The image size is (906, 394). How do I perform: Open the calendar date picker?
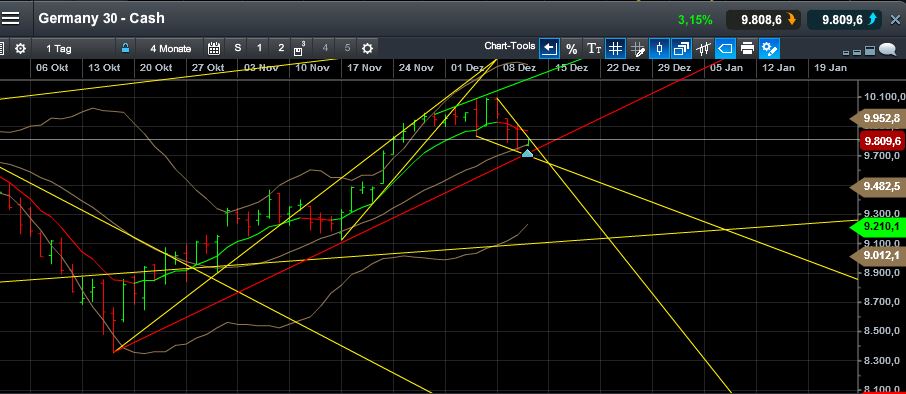[214, 48]
